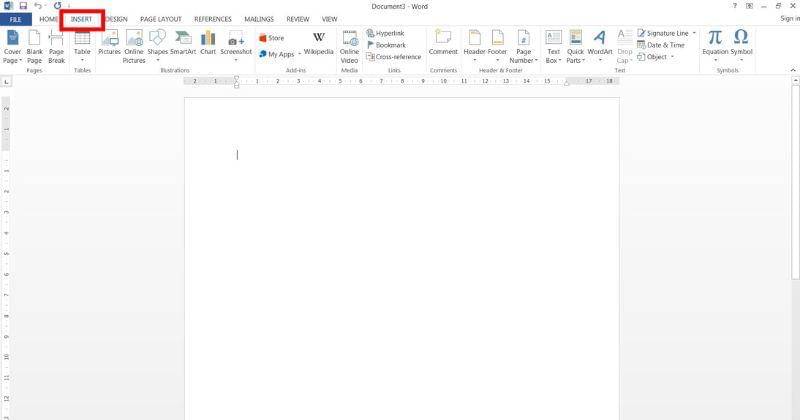This screenshot has height=420, width=800.
Task: Insert a Chart
Action: (208, 44)
